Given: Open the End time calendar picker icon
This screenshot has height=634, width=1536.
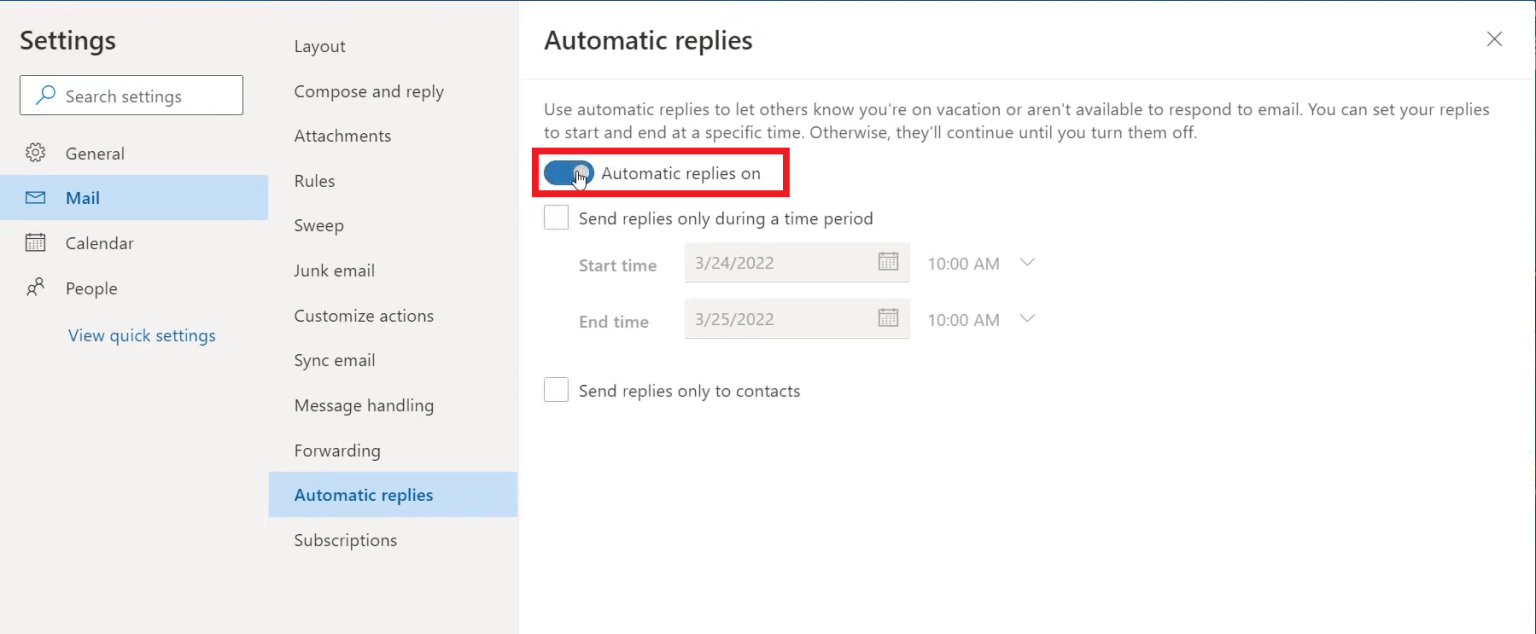Looking at the screenshot, I should (x=889, y=318).
